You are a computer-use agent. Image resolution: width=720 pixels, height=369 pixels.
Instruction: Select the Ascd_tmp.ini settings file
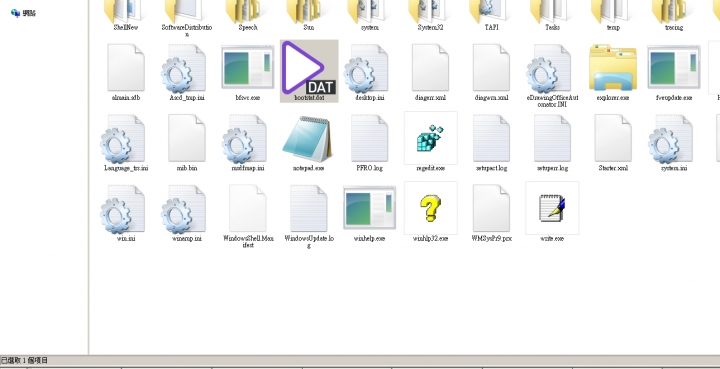coord(184,69)
